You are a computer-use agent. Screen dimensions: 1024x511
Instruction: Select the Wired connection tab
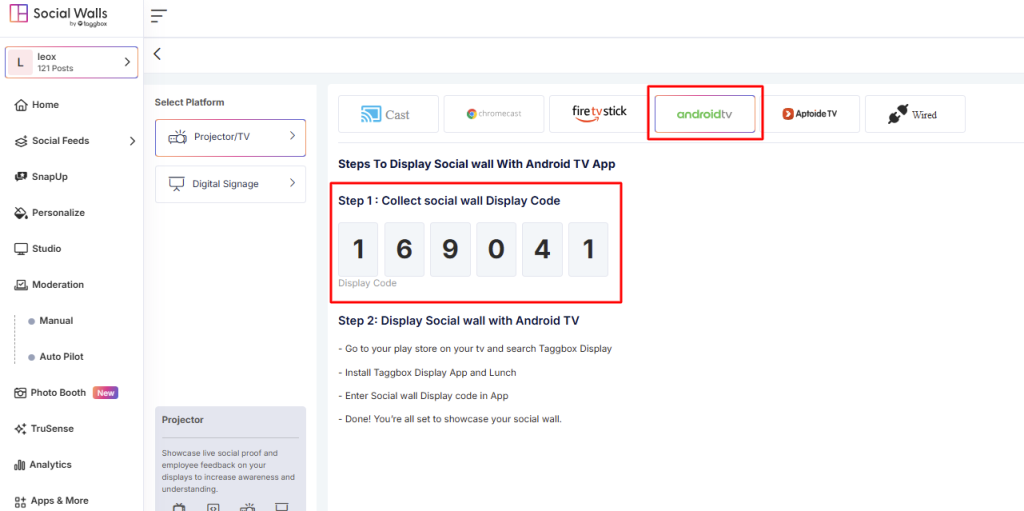914,114
